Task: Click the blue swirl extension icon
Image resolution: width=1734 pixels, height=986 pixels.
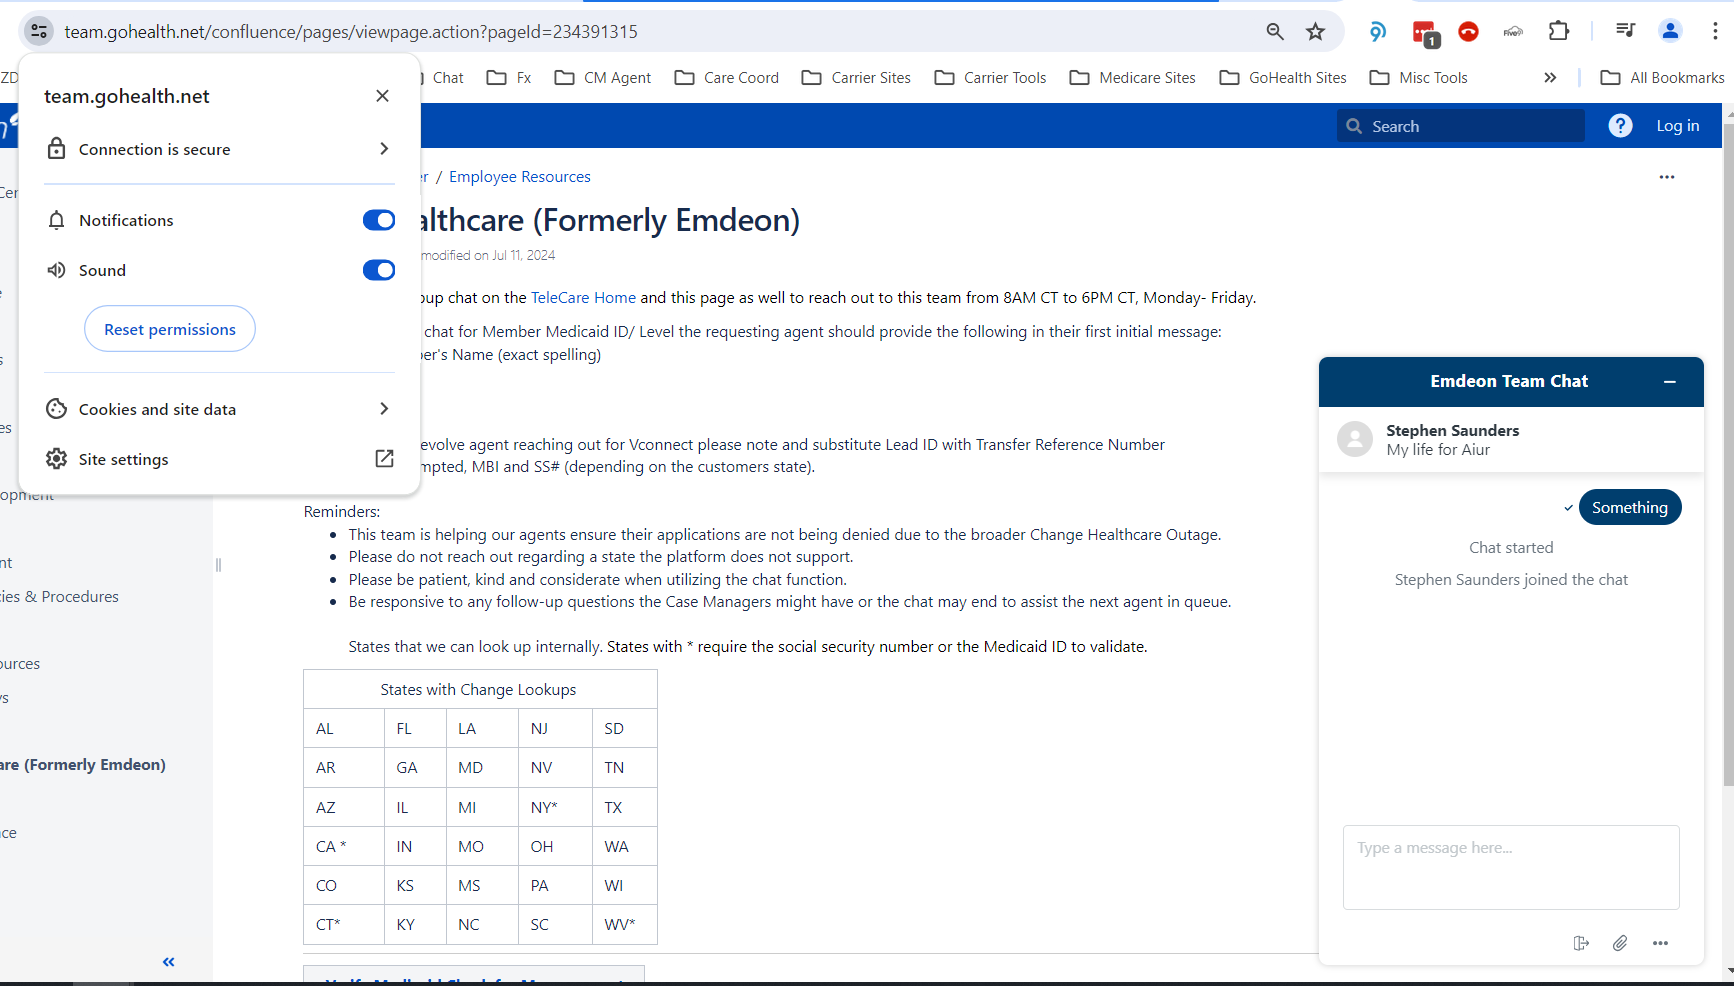Action: [x=1378, y=32]
